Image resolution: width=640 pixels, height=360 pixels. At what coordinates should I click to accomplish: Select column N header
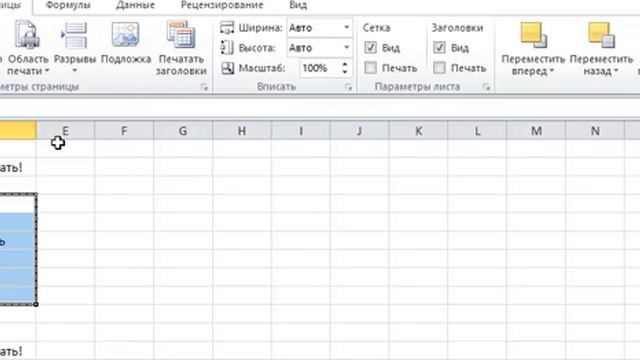point(595,131)
